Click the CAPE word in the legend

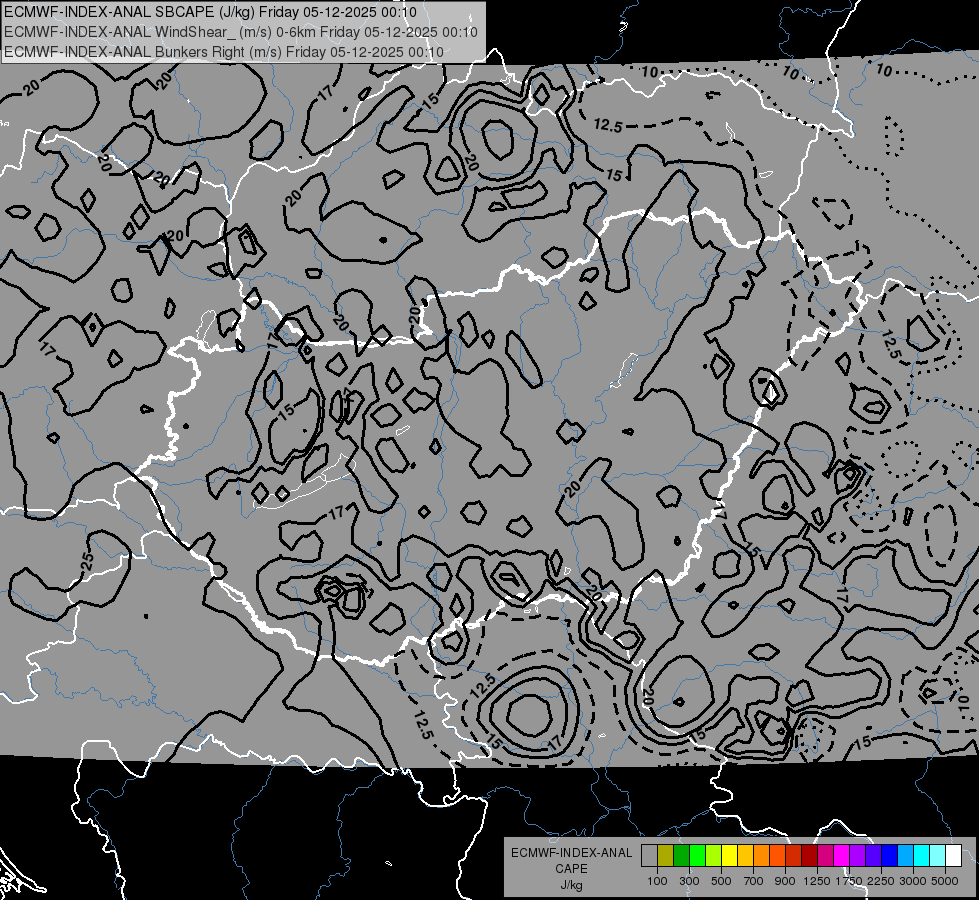coord(572,869)
